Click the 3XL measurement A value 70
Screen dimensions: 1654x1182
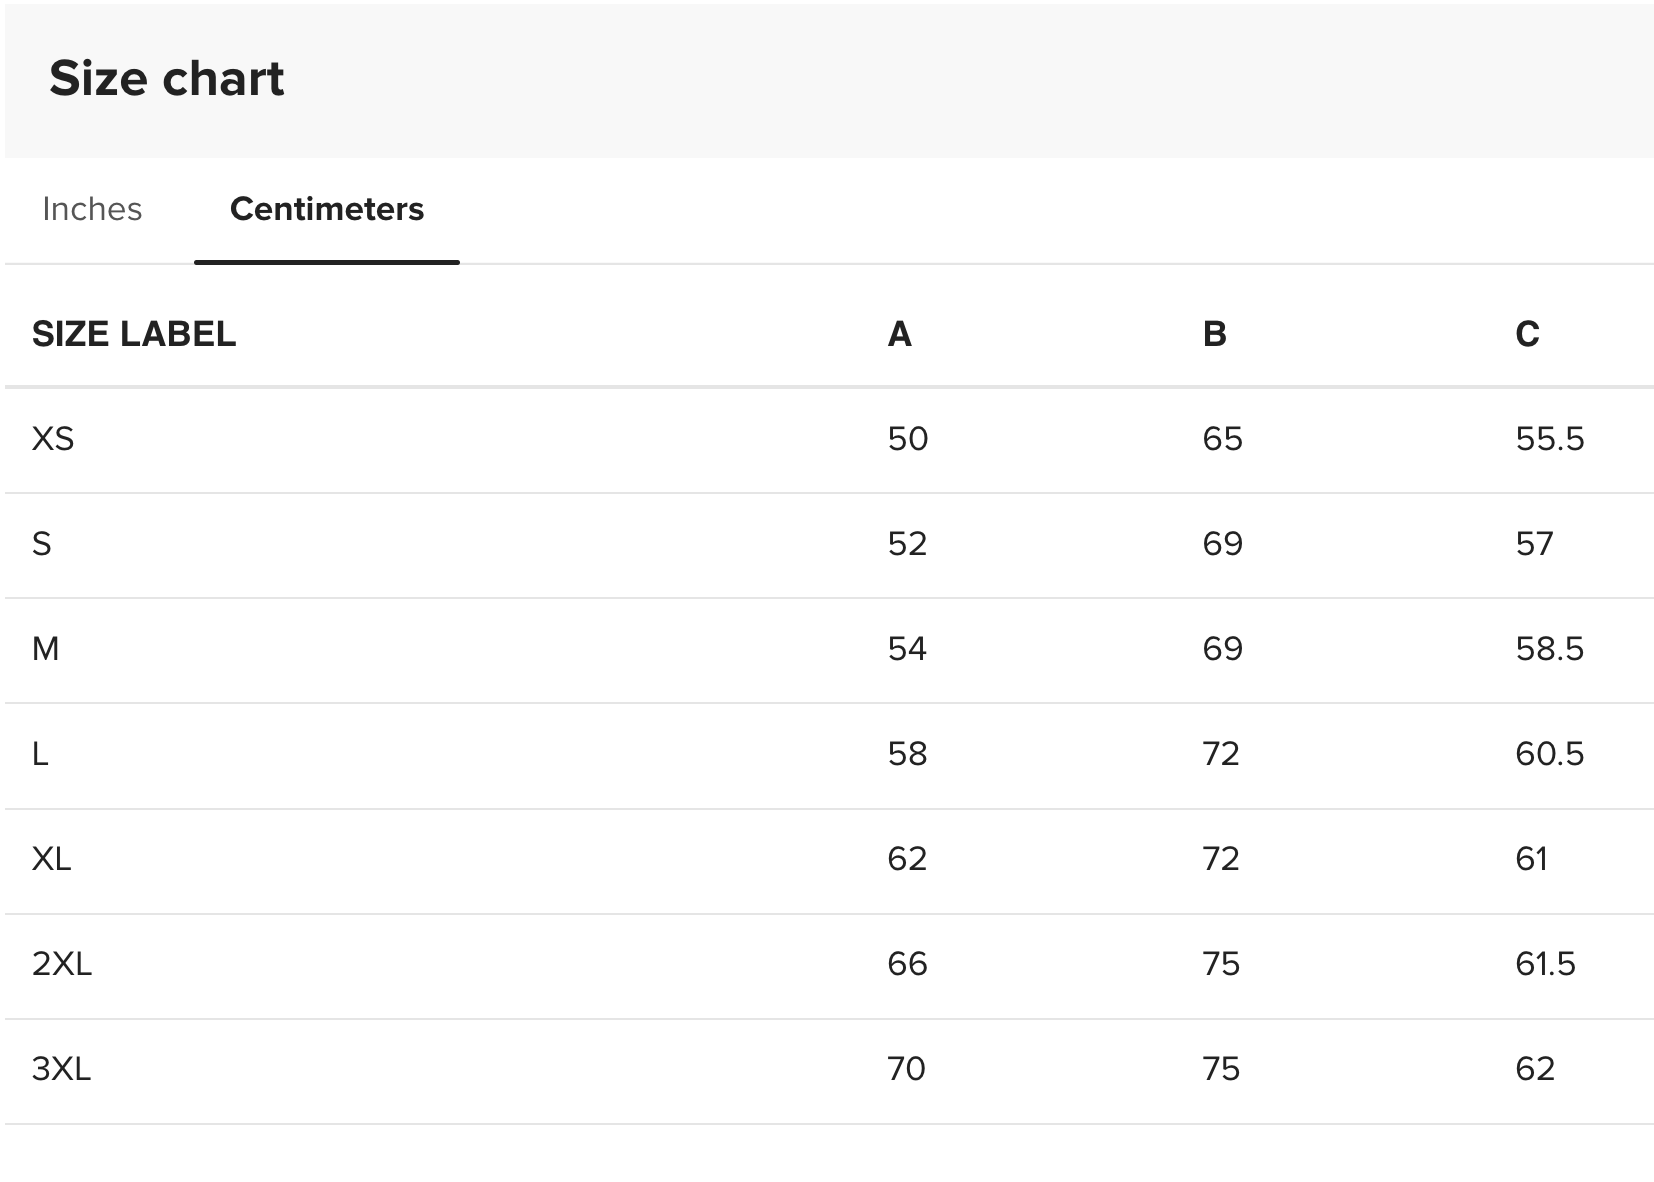point(907,1069)
